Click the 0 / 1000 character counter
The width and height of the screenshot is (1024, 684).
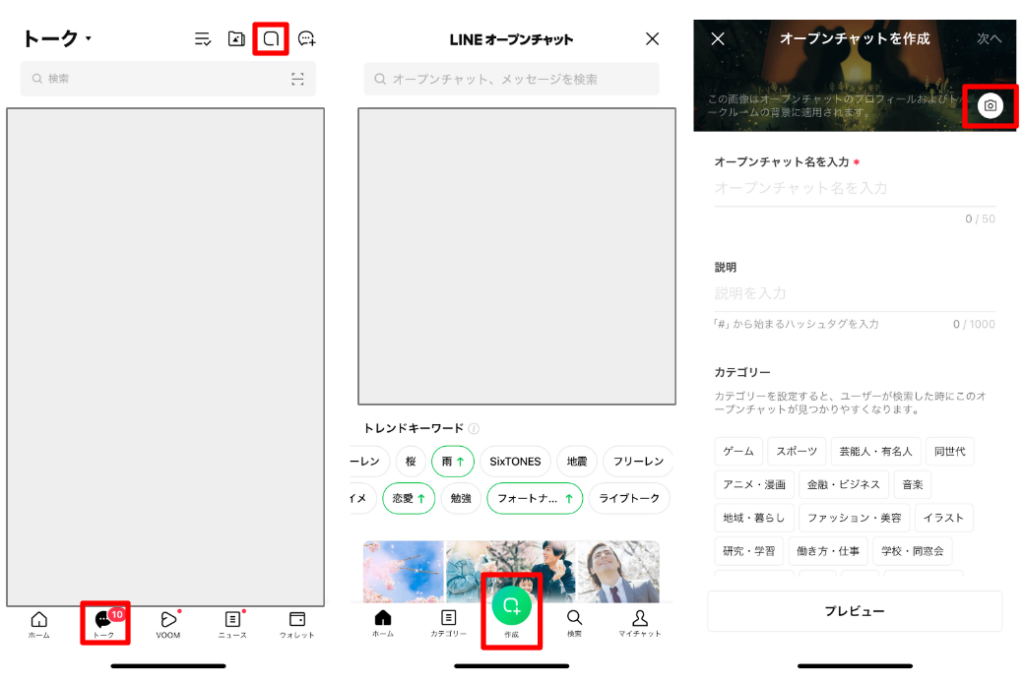click(x=974, y=324)
